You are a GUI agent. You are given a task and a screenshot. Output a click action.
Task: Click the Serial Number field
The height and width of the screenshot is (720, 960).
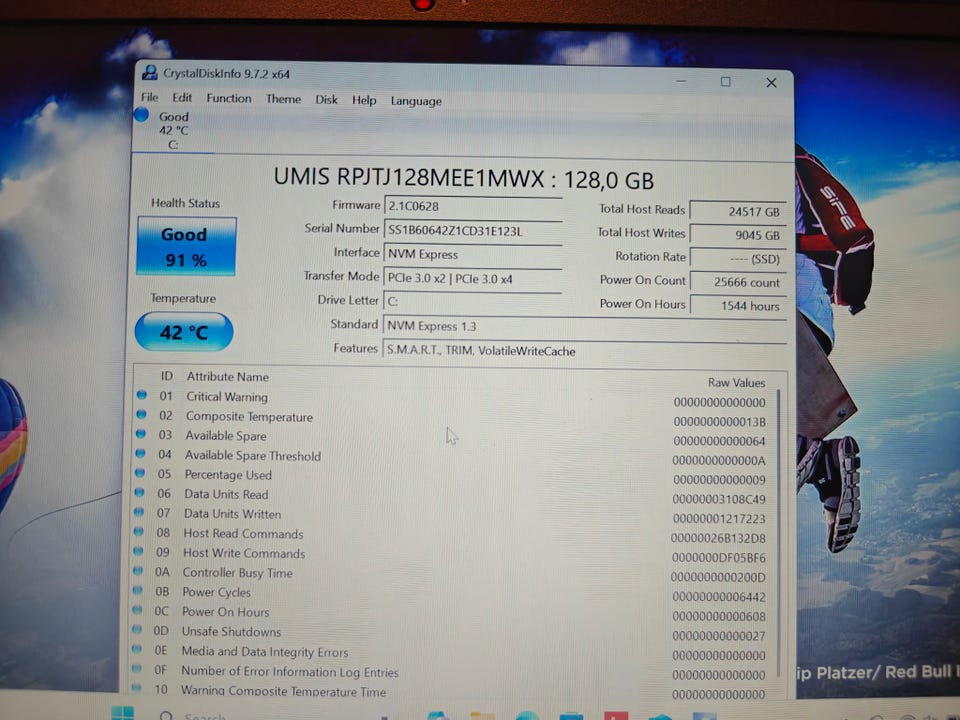point(473,231)
